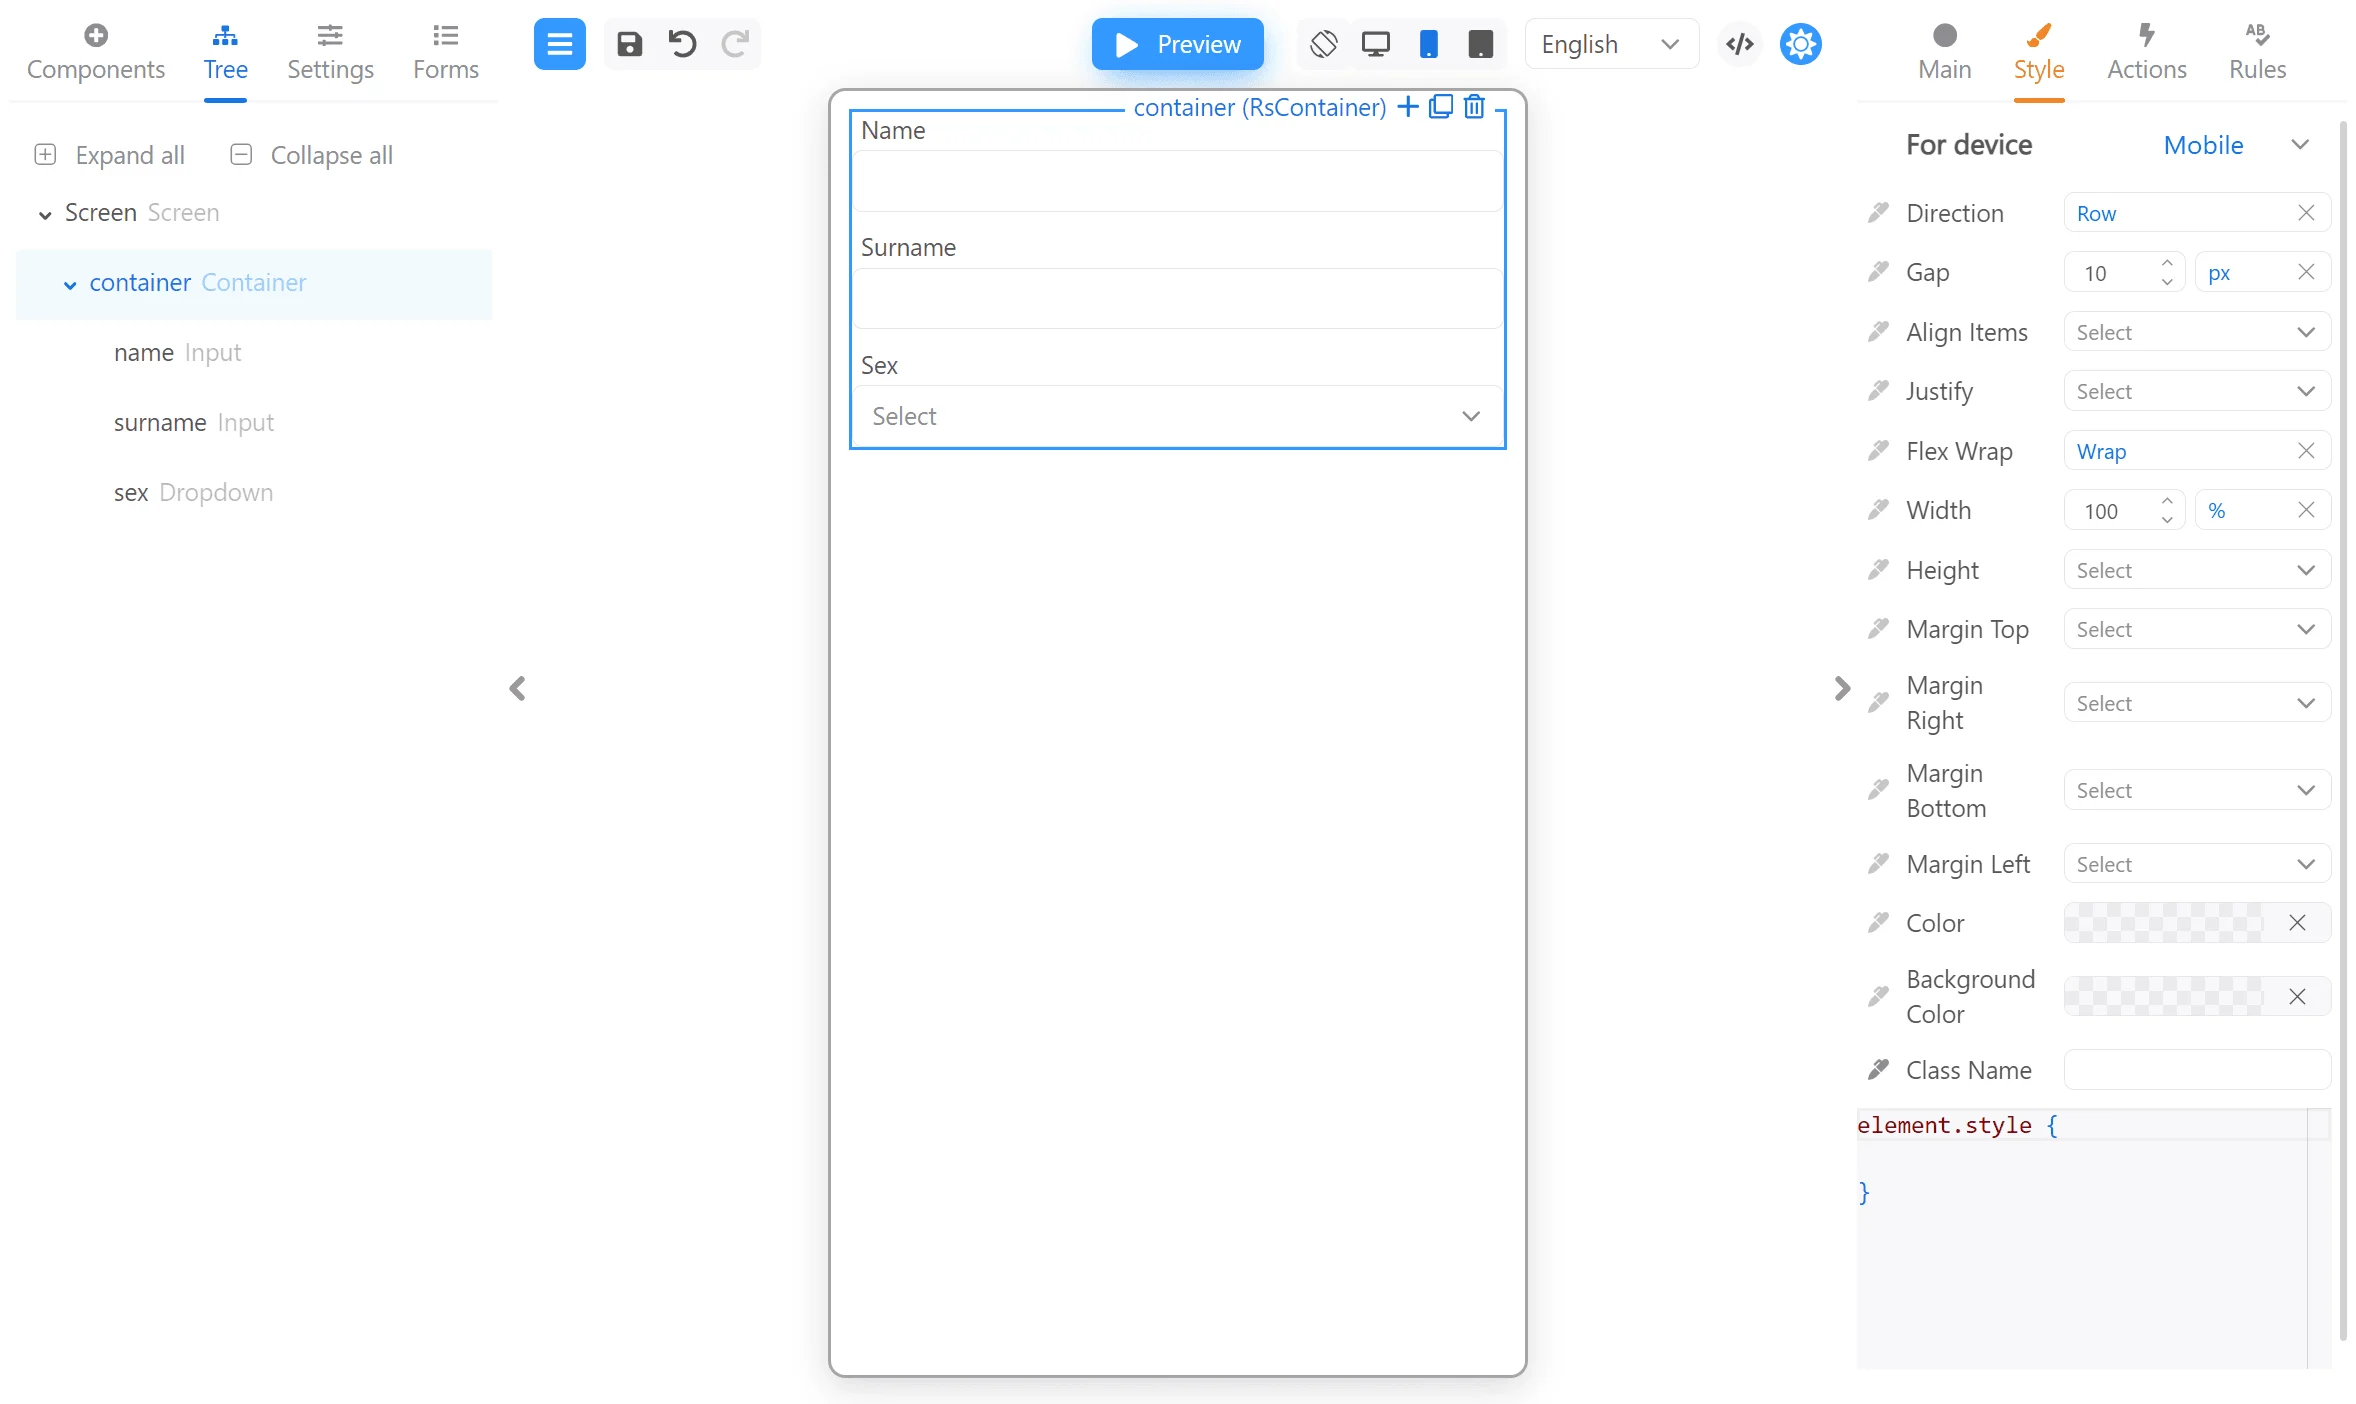Screen dimensions: 2356x1404
Task: Open the code view icon
Action: (1739, 44)
